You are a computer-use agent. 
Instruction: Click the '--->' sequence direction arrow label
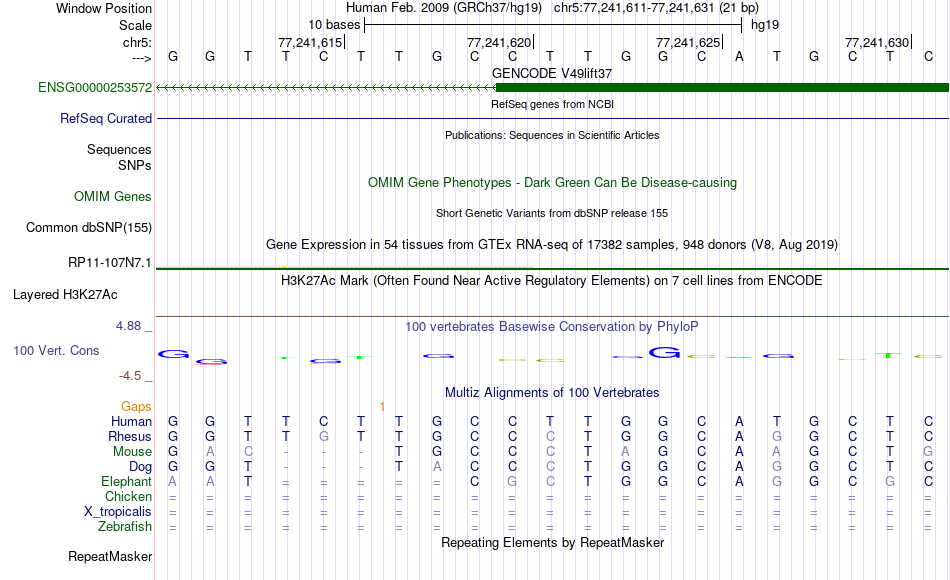pyautogui.click(x=141, y=58)
